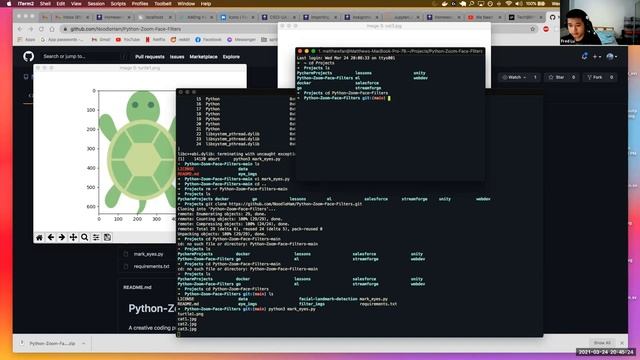This screenshot has width=640, height=360.
Task: Open the Window menu
Action: point(186,4)
